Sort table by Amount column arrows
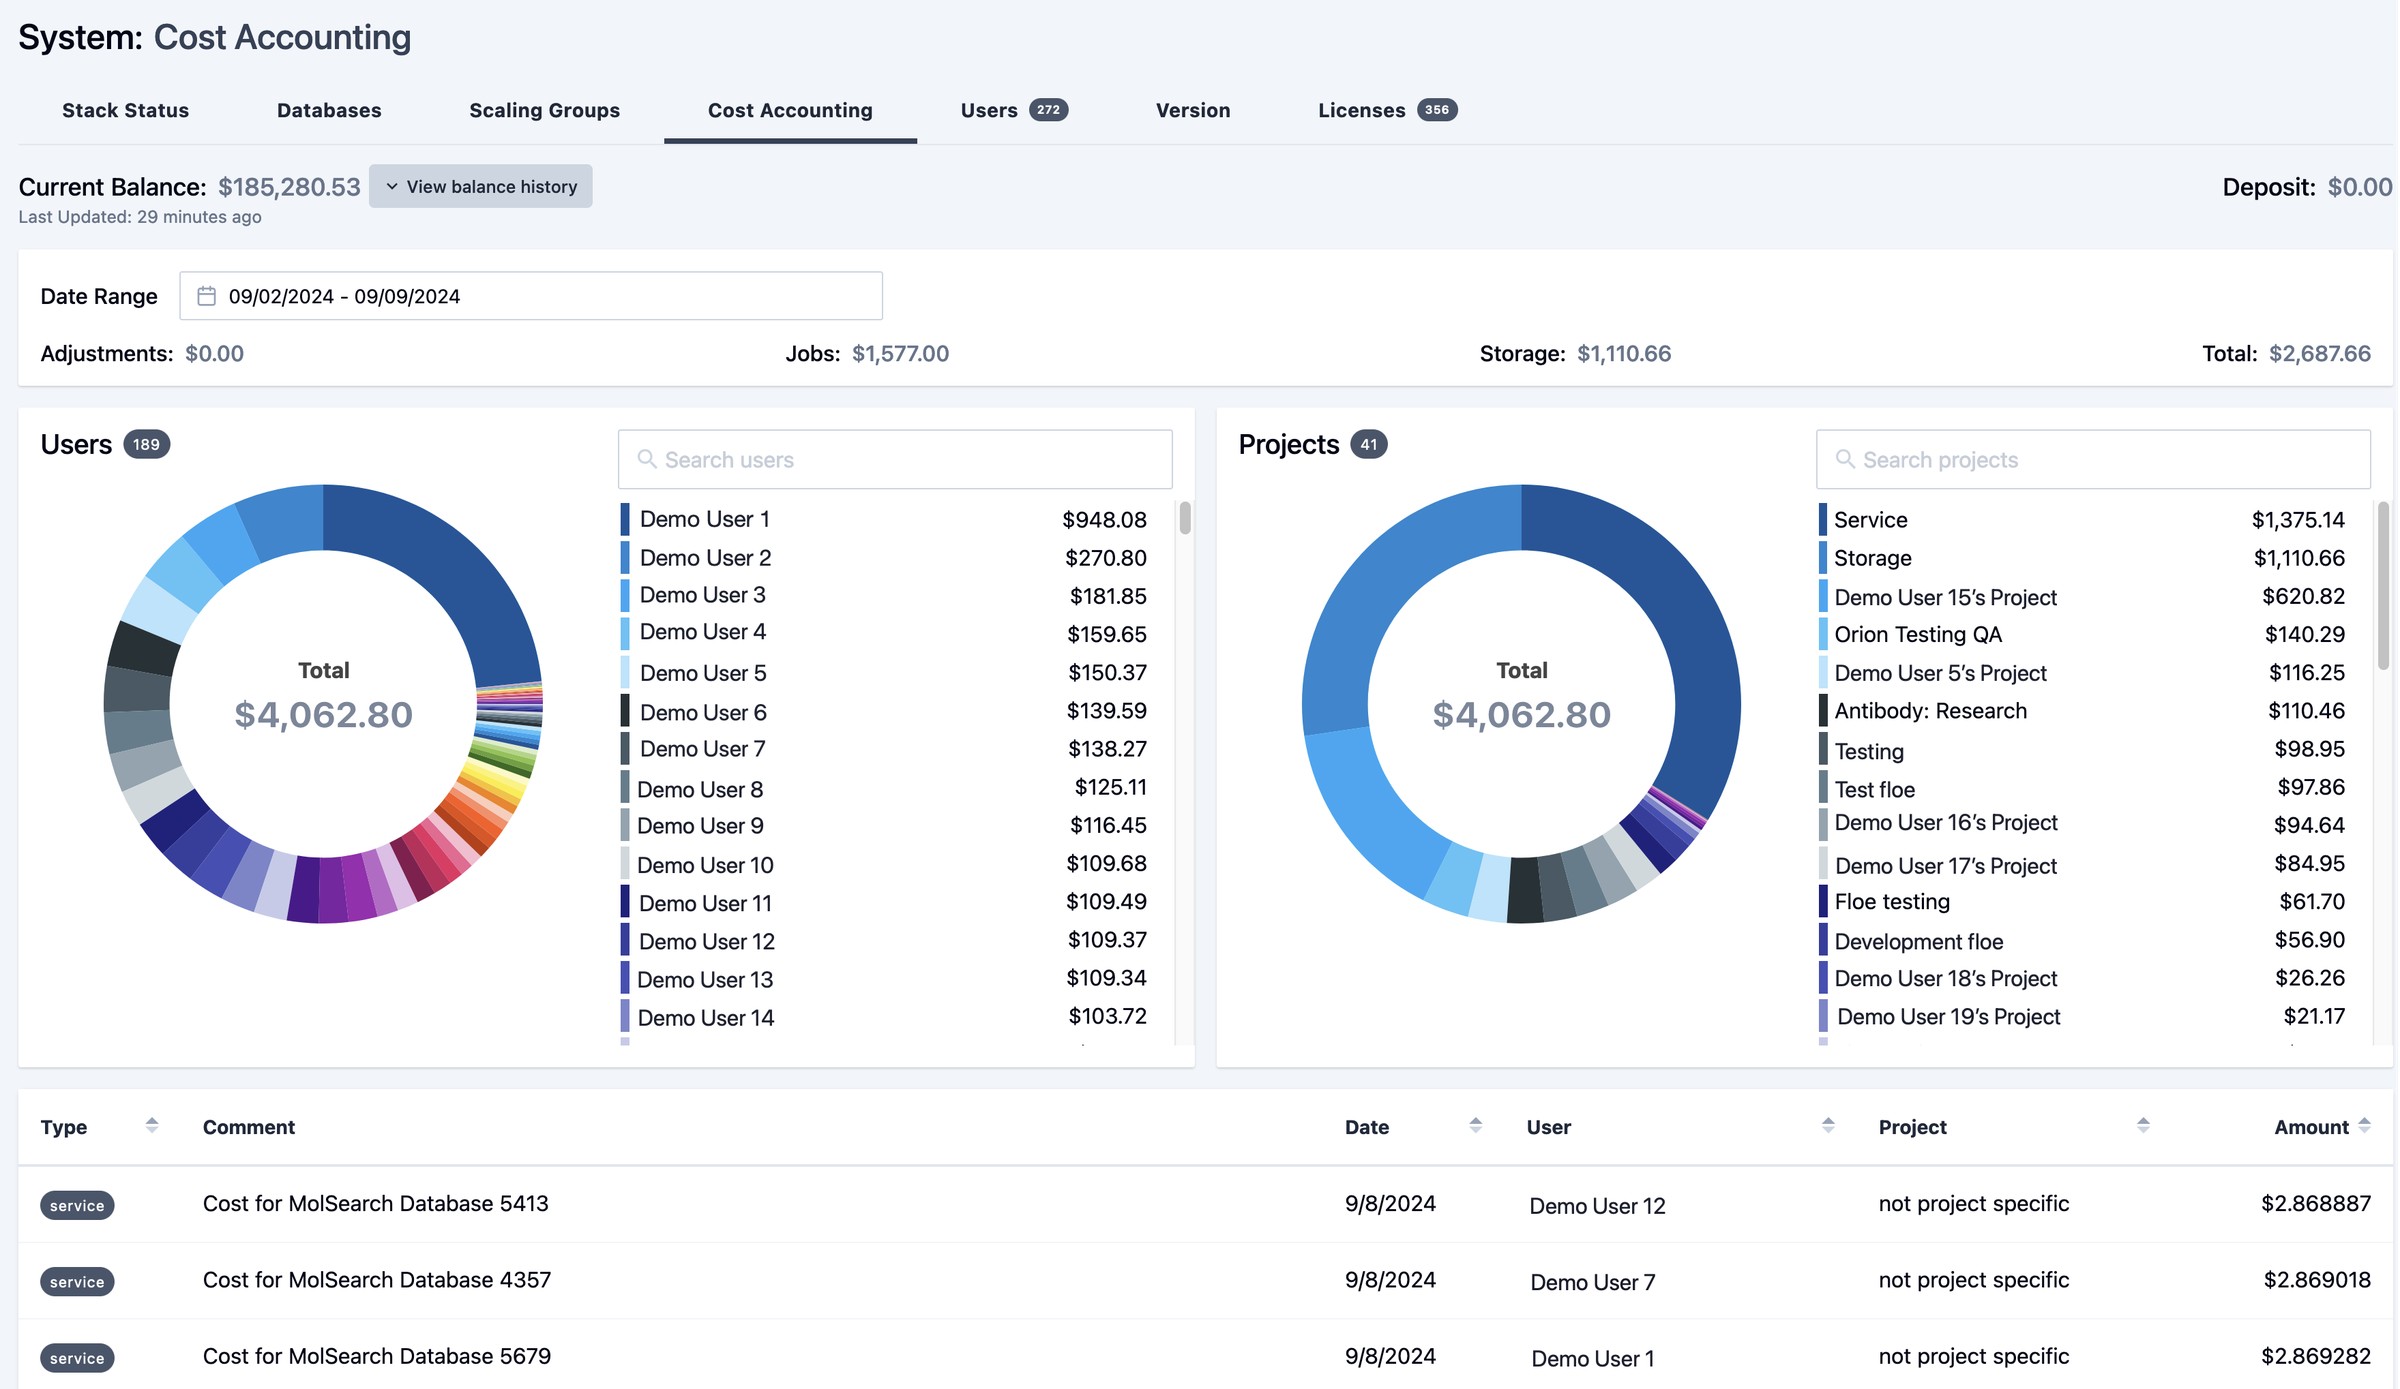The height and width of the screenshot is (1389, 2400). (x=2364, y=1126)
